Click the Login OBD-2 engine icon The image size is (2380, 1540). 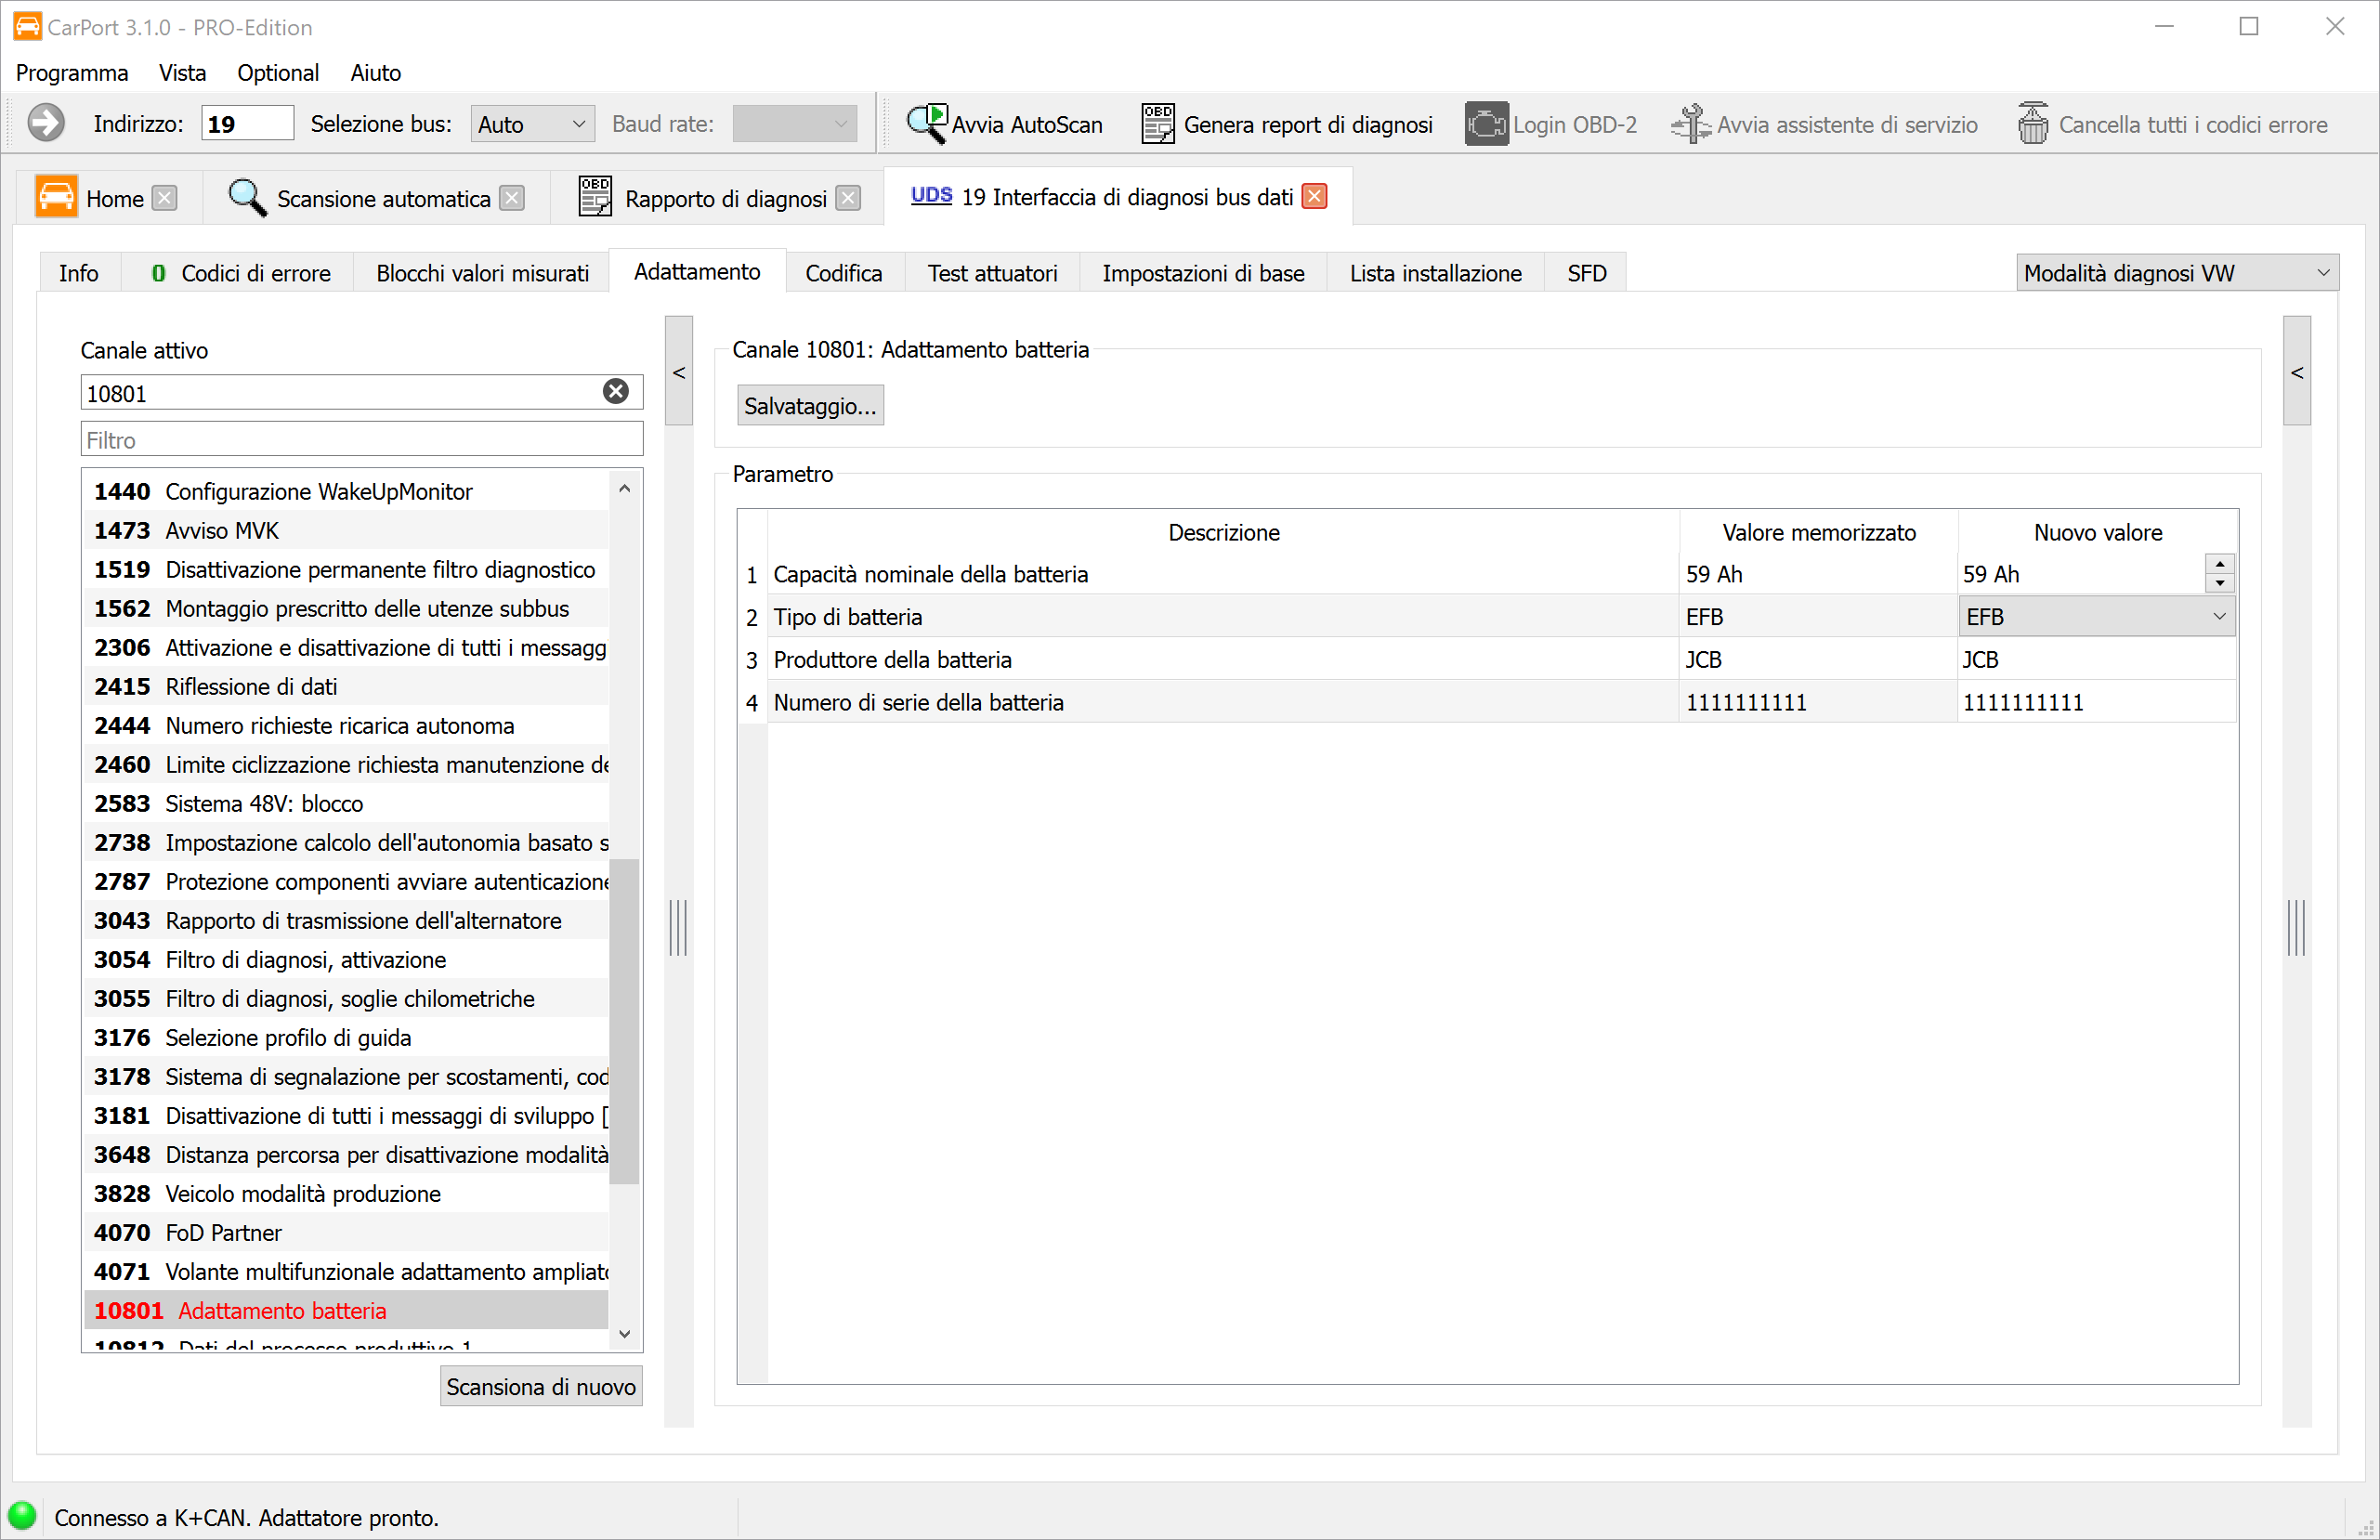[1486, 124]
